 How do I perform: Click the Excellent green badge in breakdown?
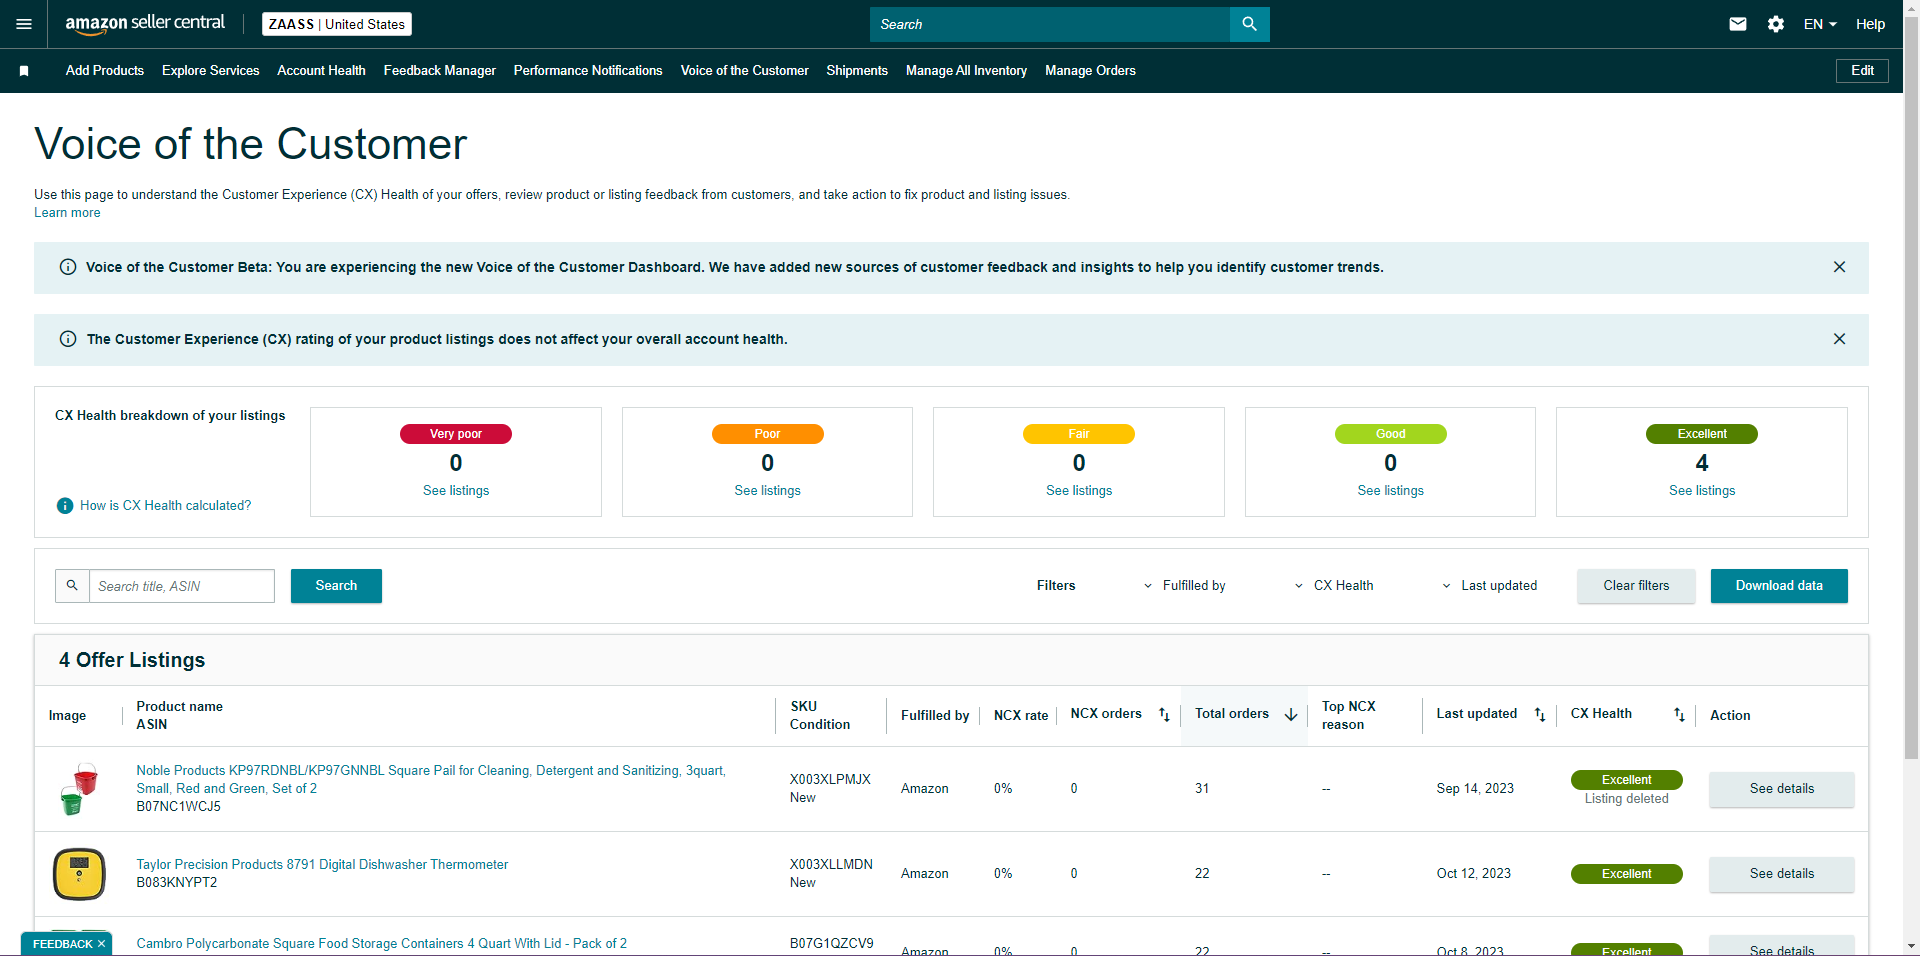pyautogui.click(x=1702, y=434)
